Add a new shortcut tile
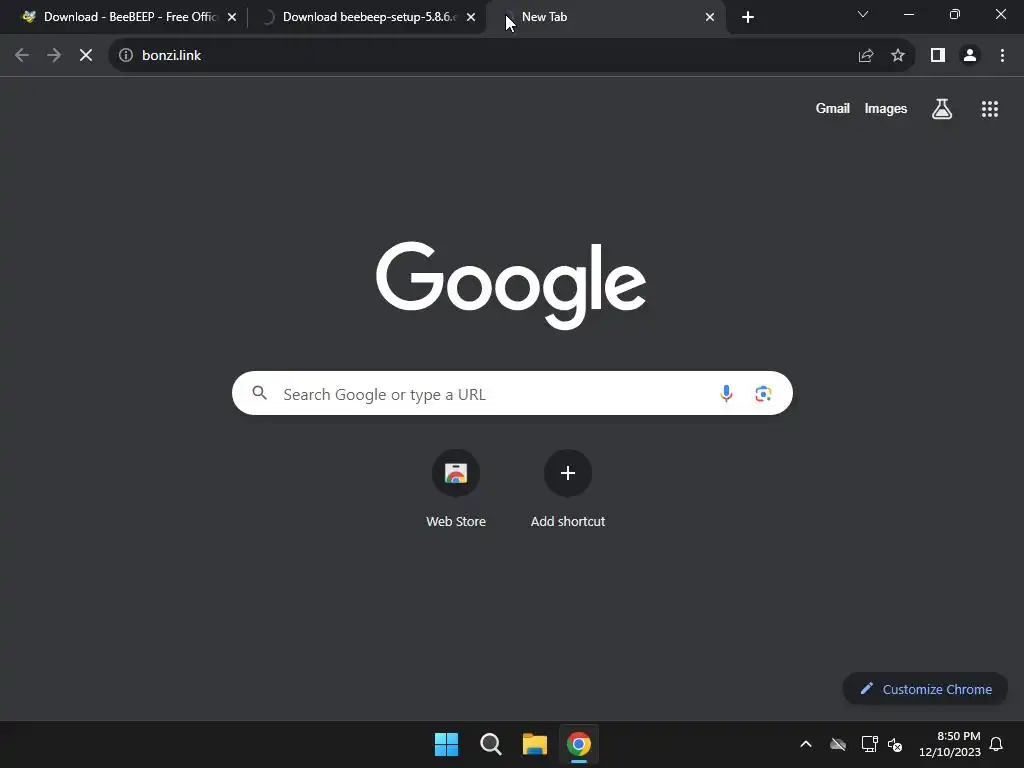The width and height of the screenshot is (1024, 768). pos(568,488)
